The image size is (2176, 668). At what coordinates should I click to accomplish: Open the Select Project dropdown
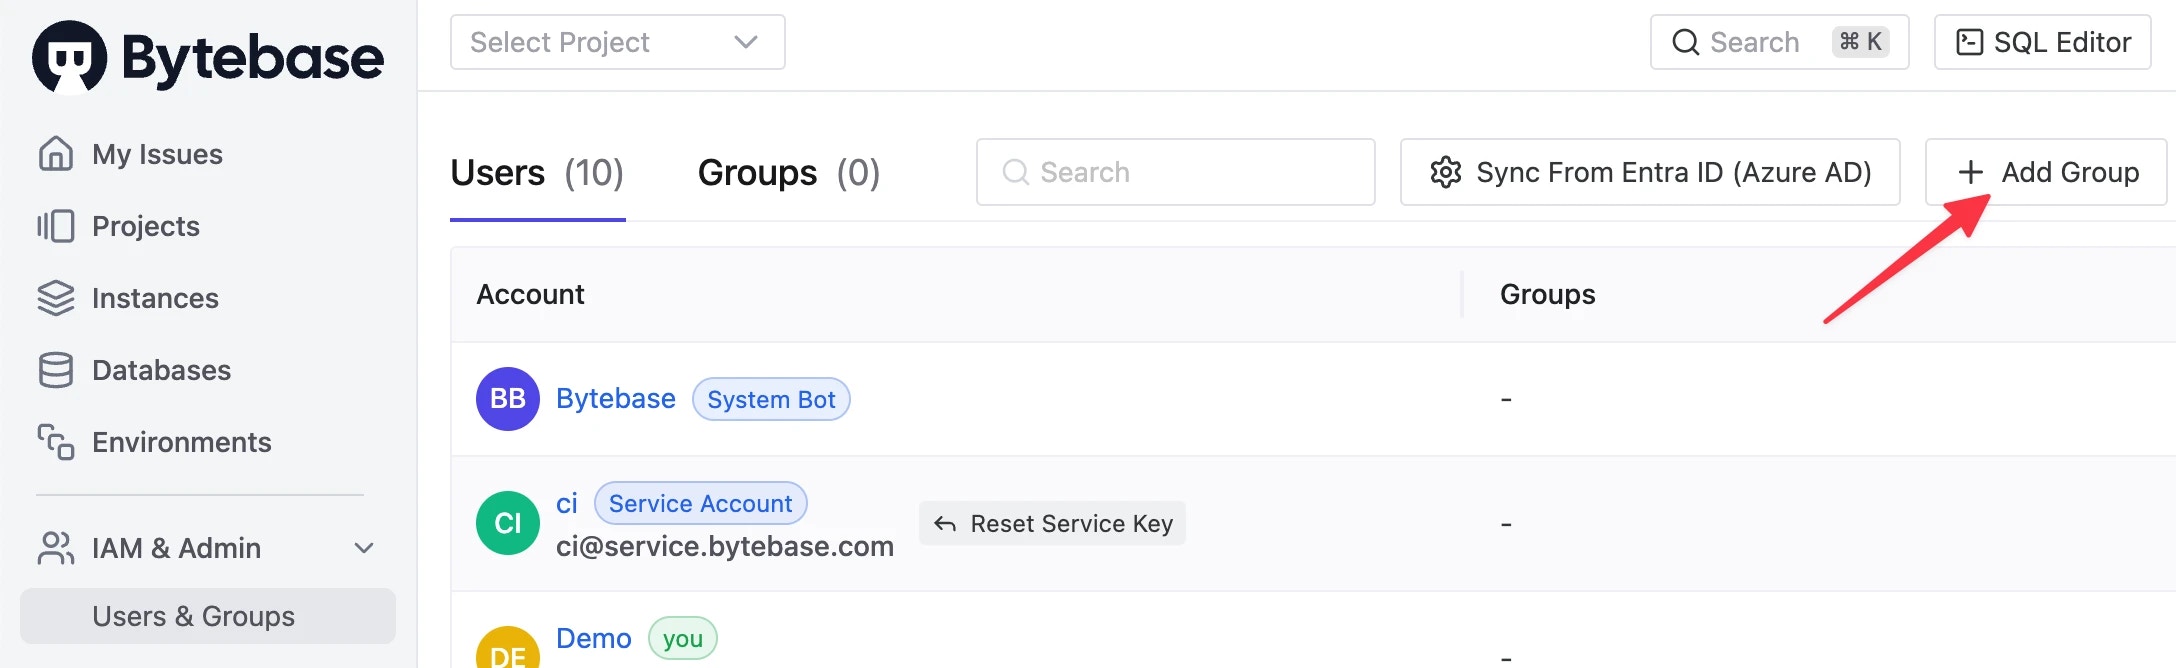(617, 42)
